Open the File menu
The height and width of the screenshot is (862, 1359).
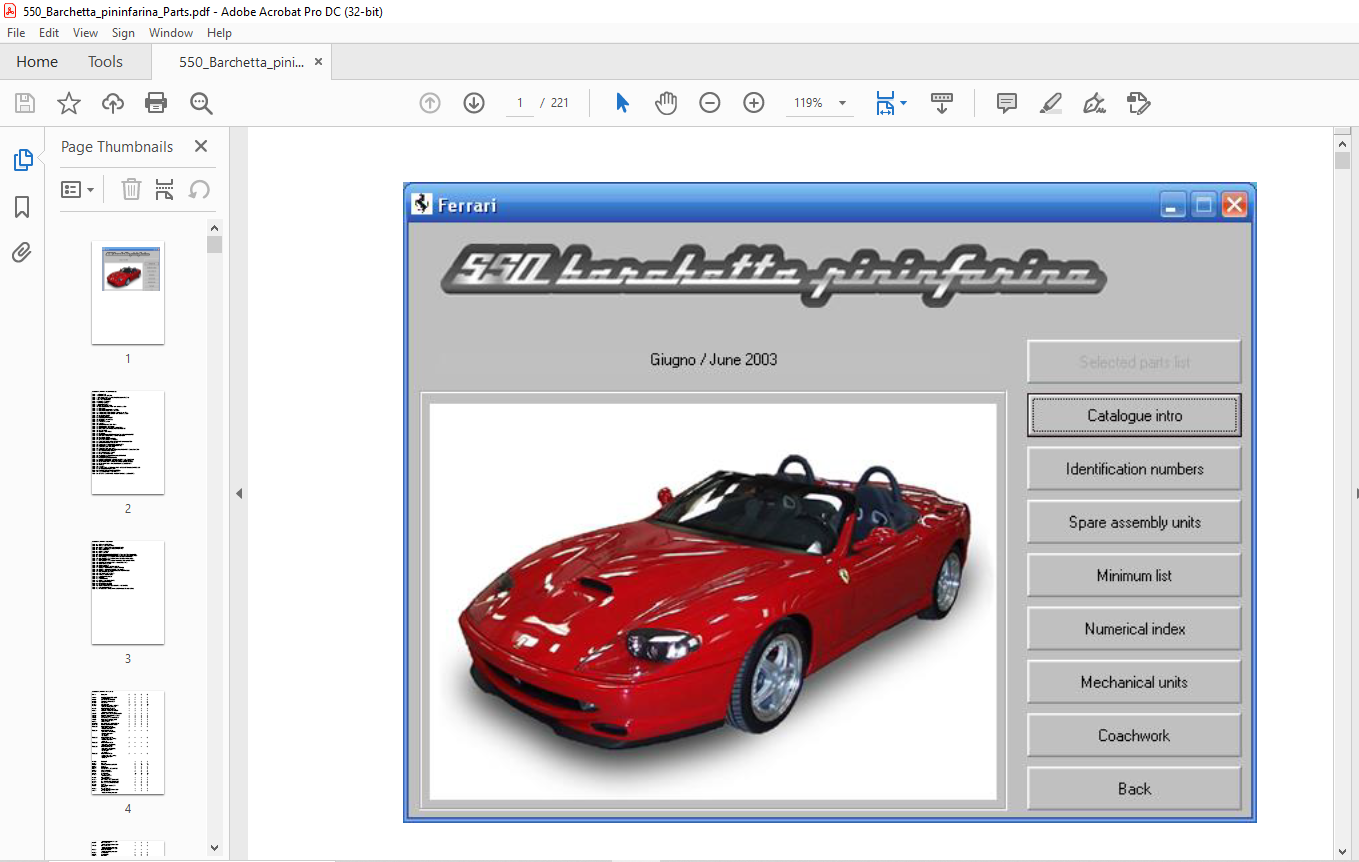coord(16,33)
